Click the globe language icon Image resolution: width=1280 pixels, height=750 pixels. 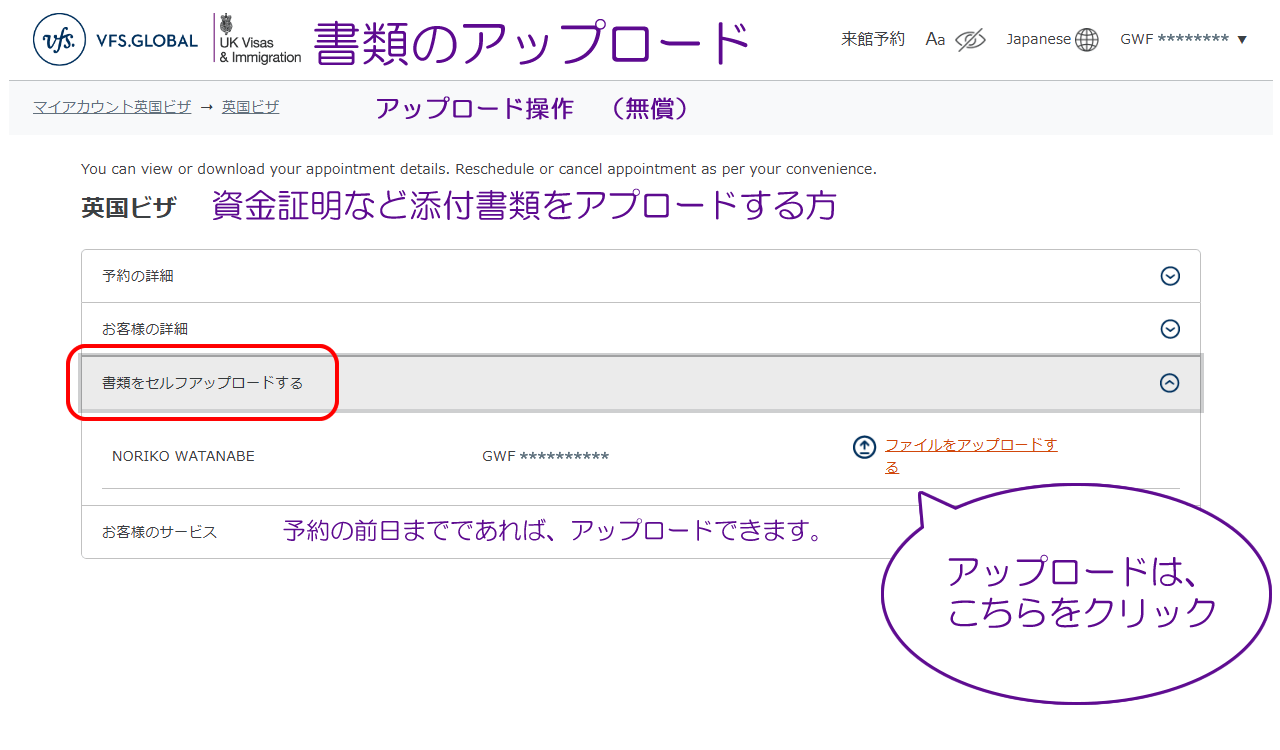click(1087, 40)
